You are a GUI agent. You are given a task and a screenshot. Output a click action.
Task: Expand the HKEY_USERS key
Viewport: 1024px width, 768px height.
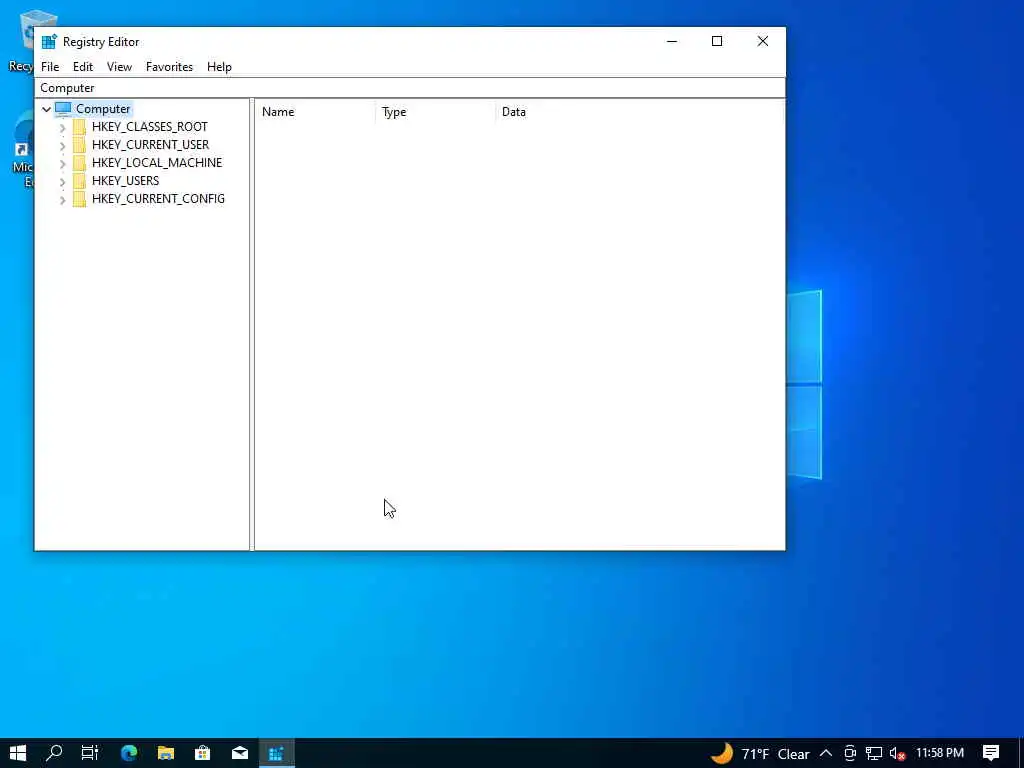tap(63, 182)
